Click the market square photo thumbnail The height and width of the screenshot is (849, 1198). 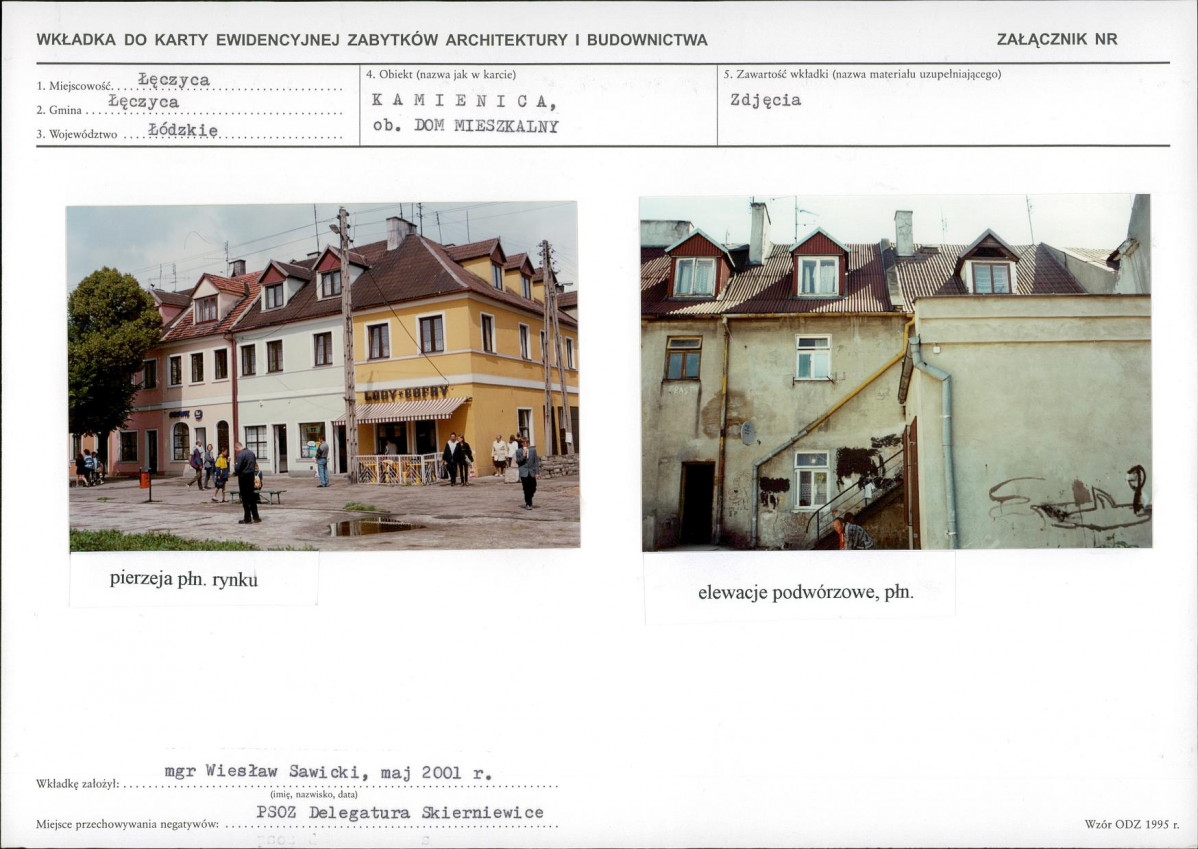[x=324, y=376]
